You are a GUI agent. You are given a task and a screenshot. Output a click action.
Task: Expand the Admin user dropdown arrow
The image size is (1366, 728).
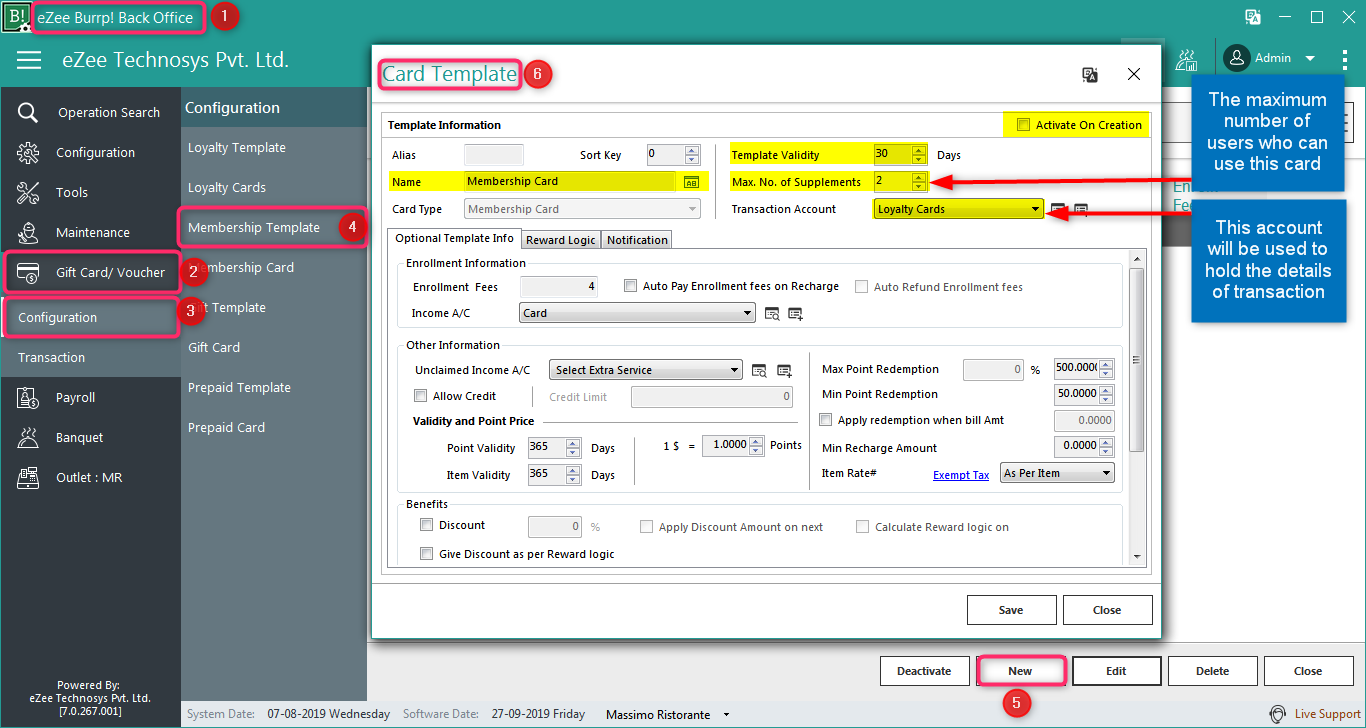pos(1310,59)
